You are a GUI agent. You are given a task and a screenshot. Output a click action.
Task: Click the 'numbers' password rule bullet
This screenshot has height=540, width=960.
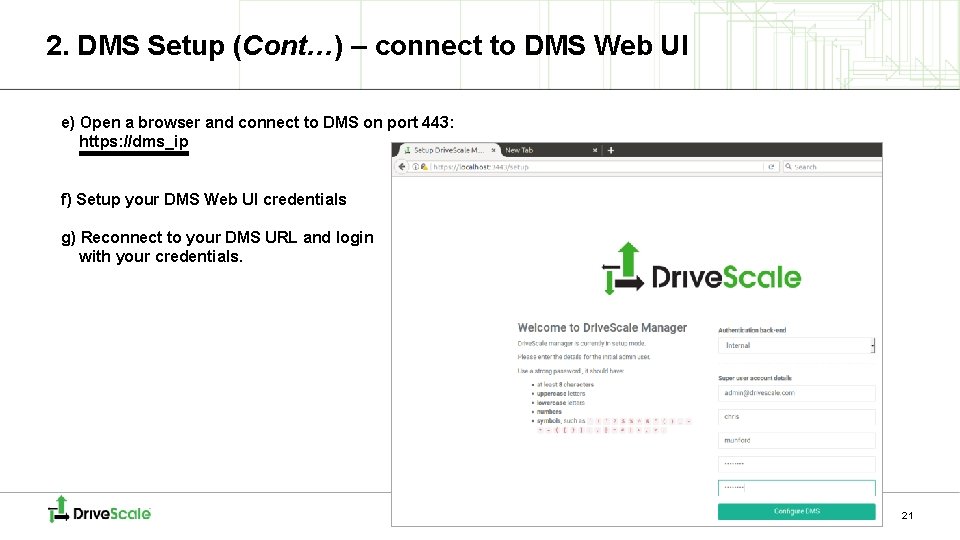click(x=549, y=411)
